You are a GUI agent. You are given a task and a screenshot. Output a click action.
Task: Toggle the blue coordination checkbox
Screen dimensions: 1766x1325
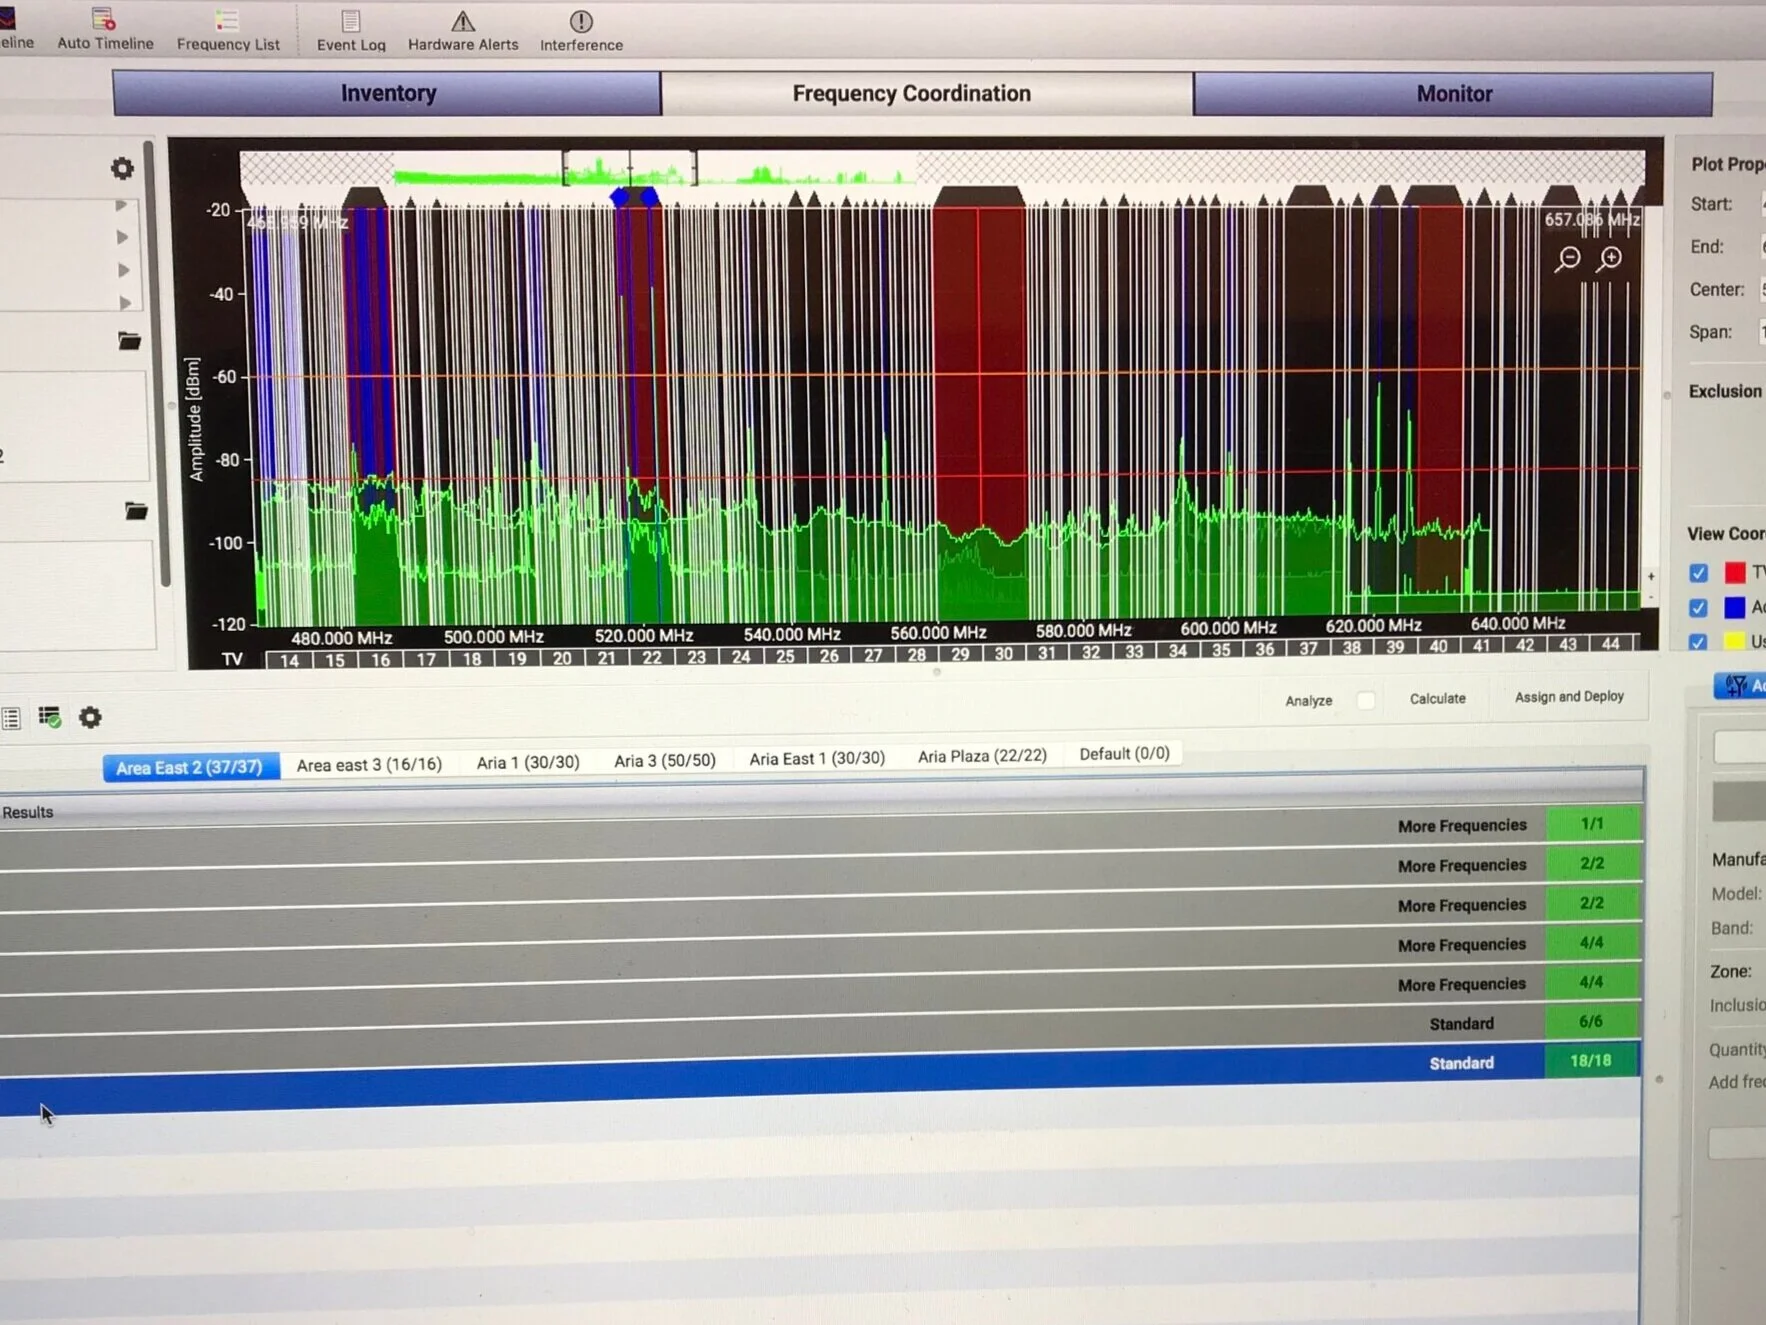[x=1698, y=608]
